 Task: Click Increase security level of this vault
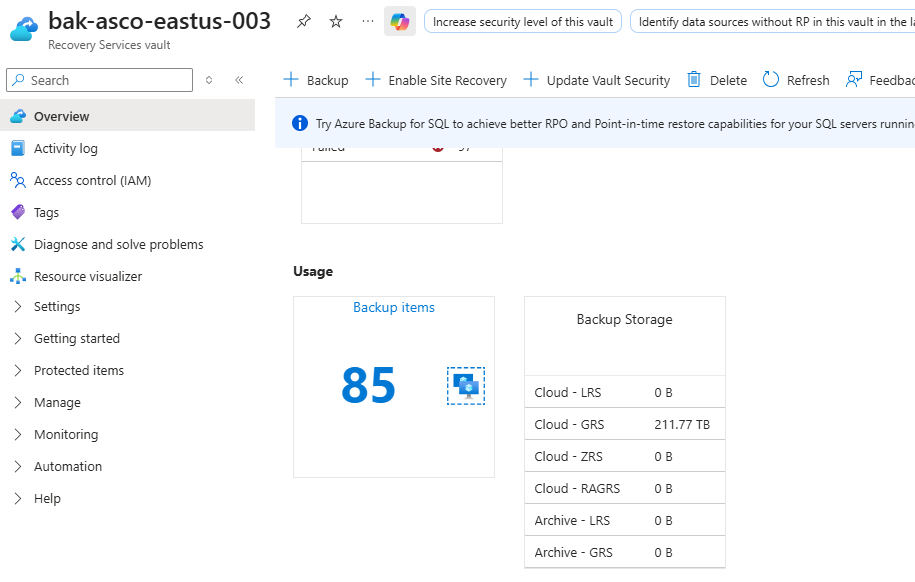(523, 22)
